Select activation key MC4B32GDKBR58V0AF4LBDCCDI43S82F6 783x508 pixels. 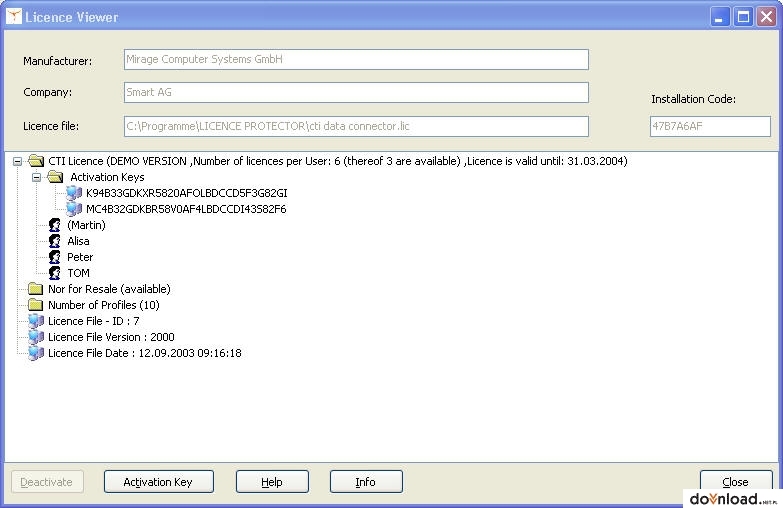(186, 209)
